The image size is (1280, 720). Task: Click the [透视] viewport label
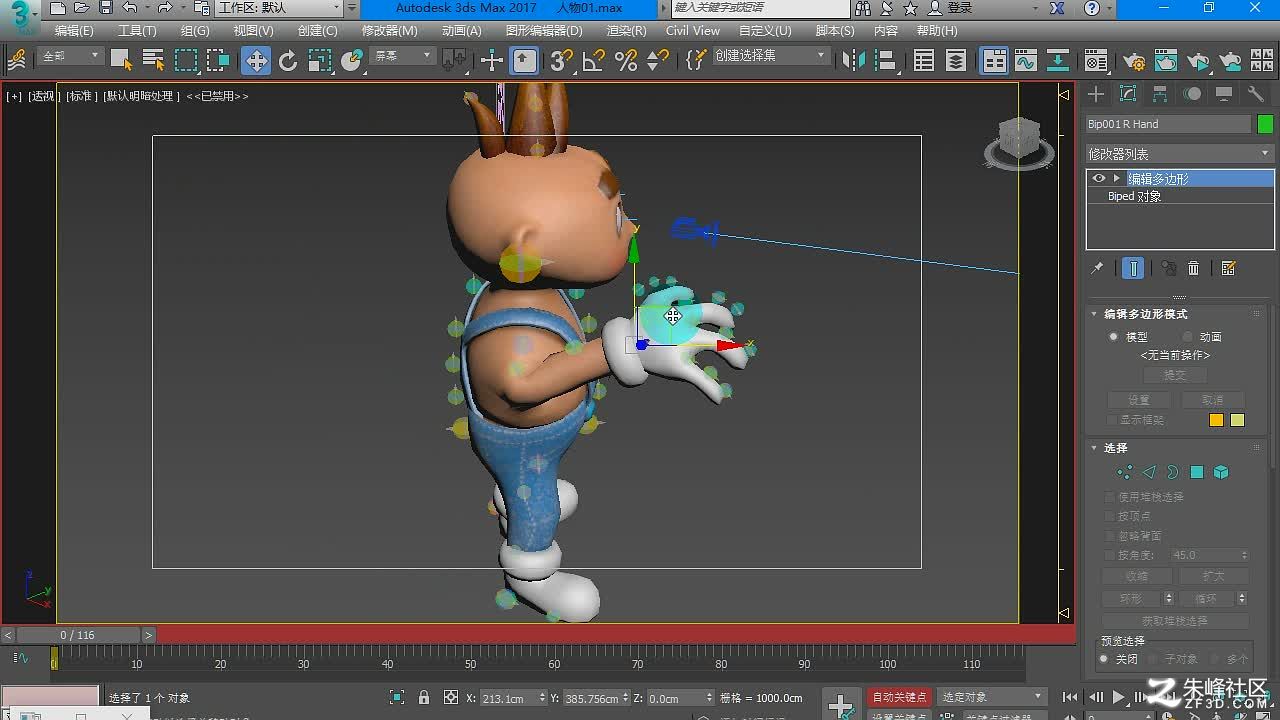(42, 96)
